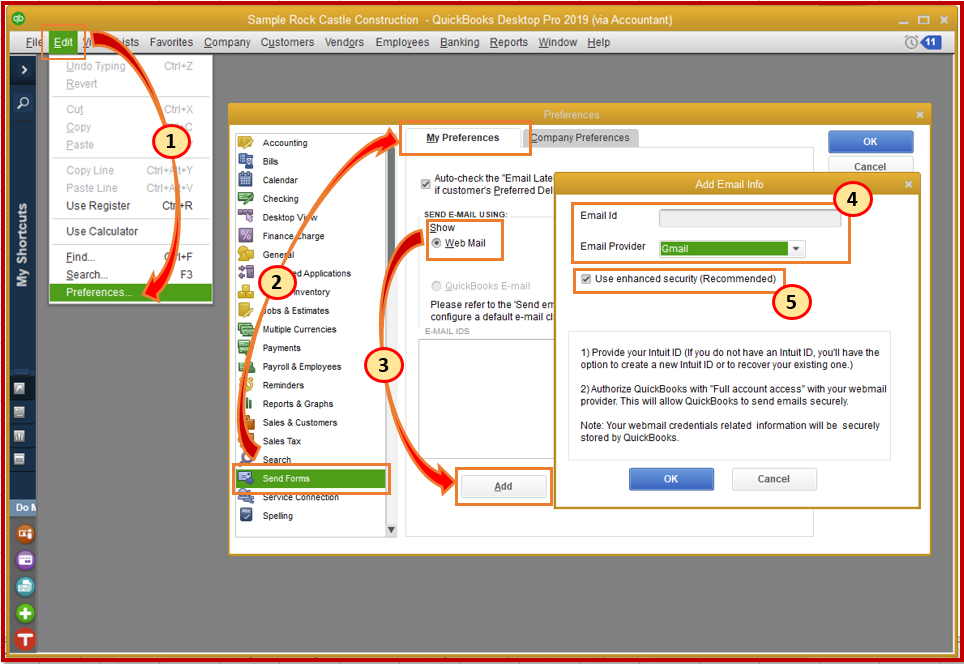
Task: Click Cancel in Preferences window
Action: tap(870, 166)
